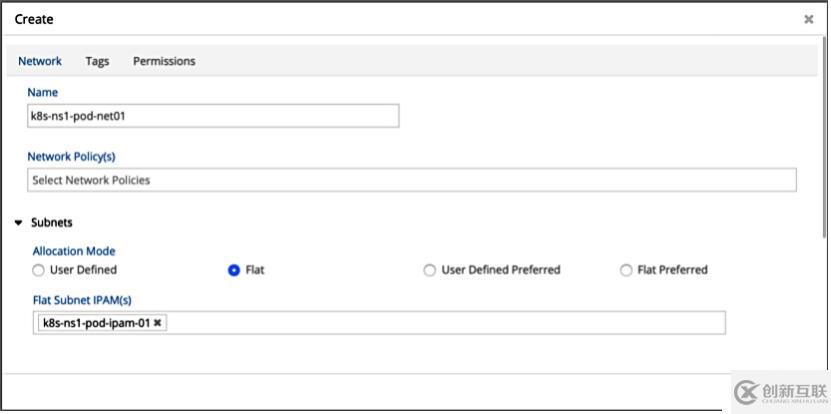
Task: Click the Create dialog title
Action: coord(34,19)
